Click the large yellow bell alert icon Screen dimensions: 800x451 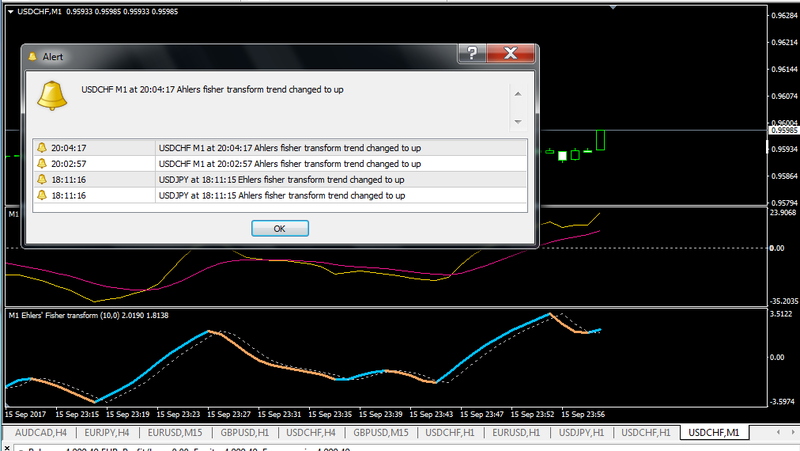(52, 95)
